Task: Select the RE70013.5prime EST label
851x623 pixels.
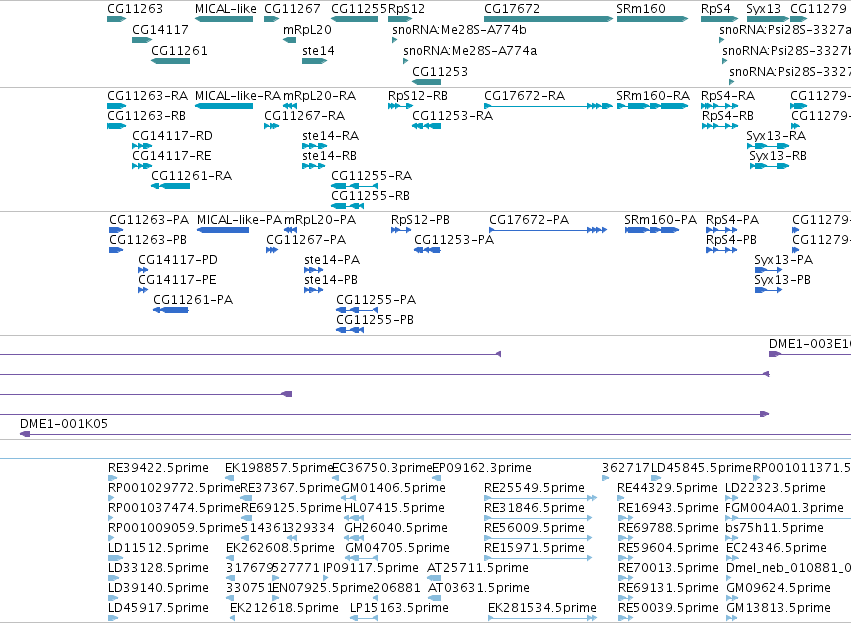Action: [x=668, y=568]
